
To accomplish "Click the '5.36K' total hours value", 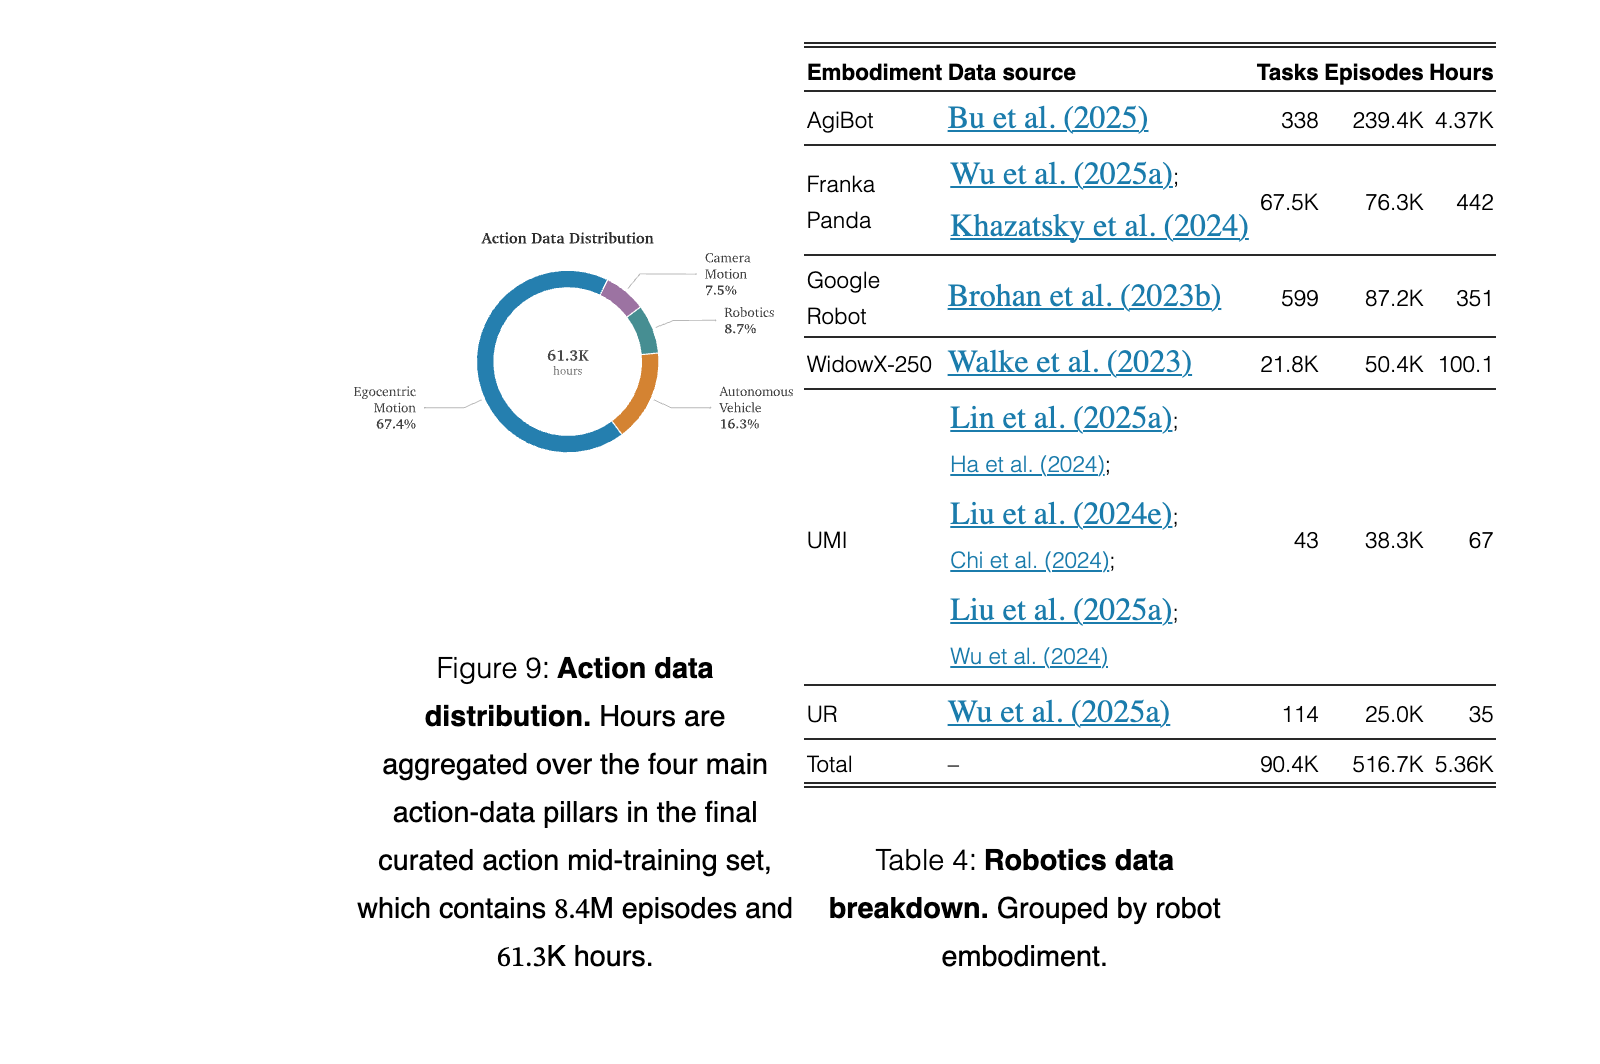I will tap(1464, 764).
